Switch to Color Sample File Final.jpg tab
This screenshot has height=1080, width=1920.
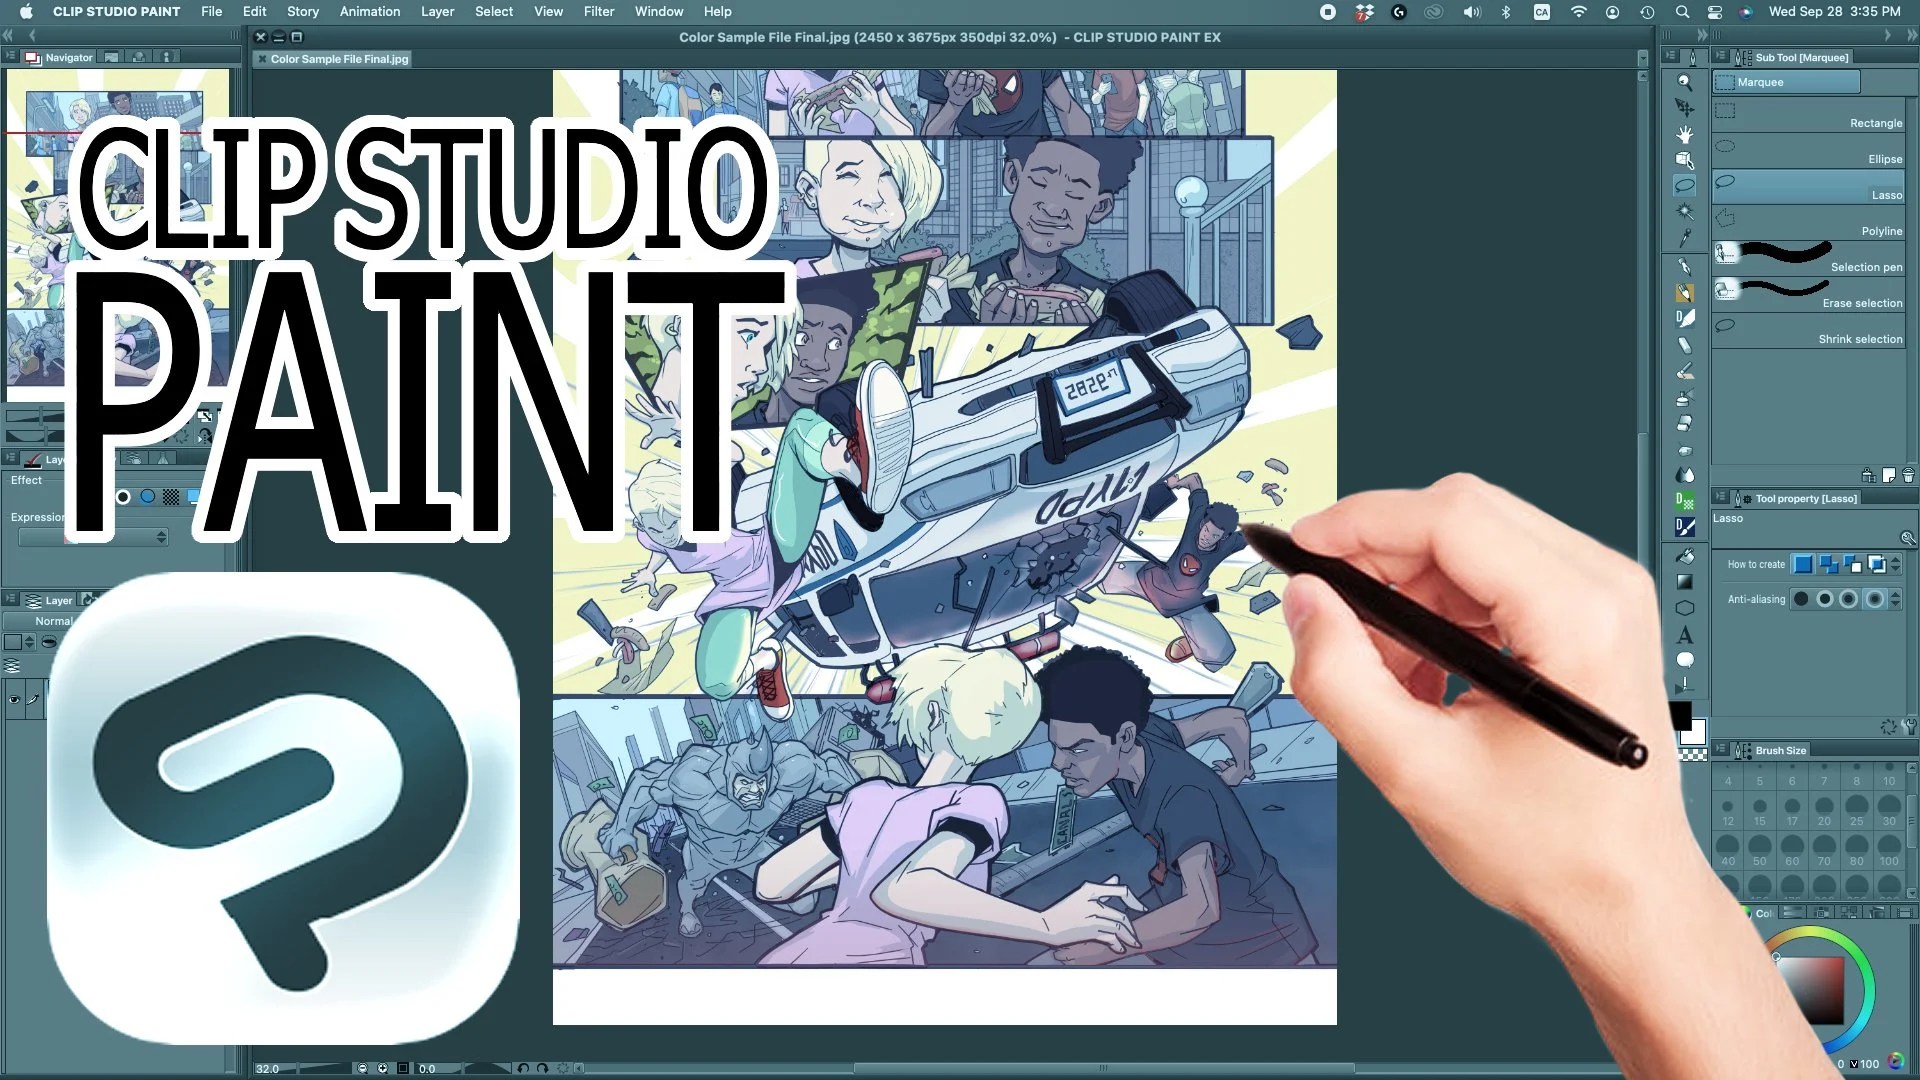click(x=338, y=59)
